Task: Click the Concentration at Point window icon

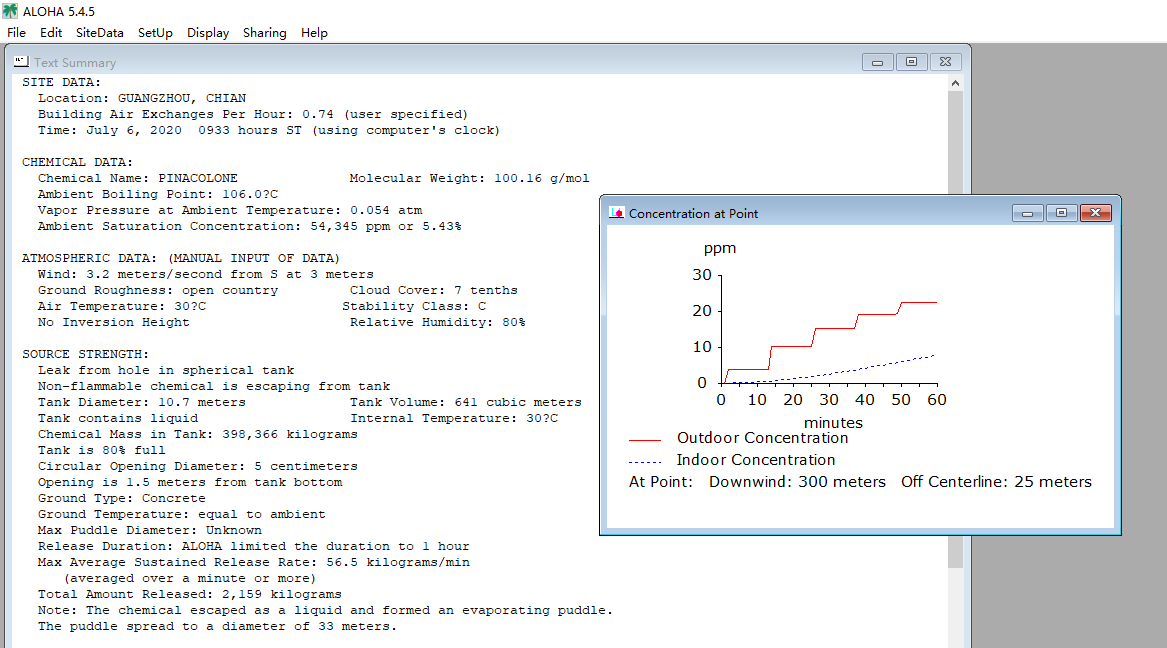Action: (x=616, y=213)
